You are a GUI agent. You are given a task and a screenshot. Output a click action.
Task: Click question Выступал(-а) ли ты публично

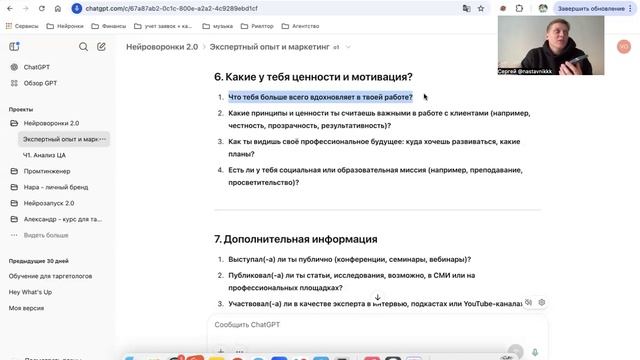(349, 259)
